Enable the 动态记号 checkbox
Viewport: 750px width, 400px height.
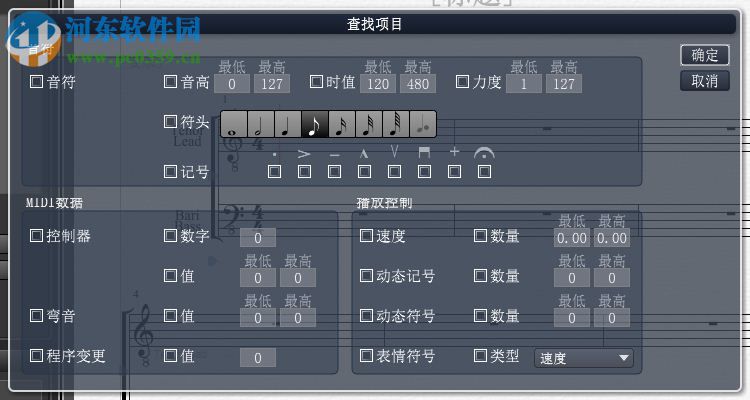(x=366, y=276)
